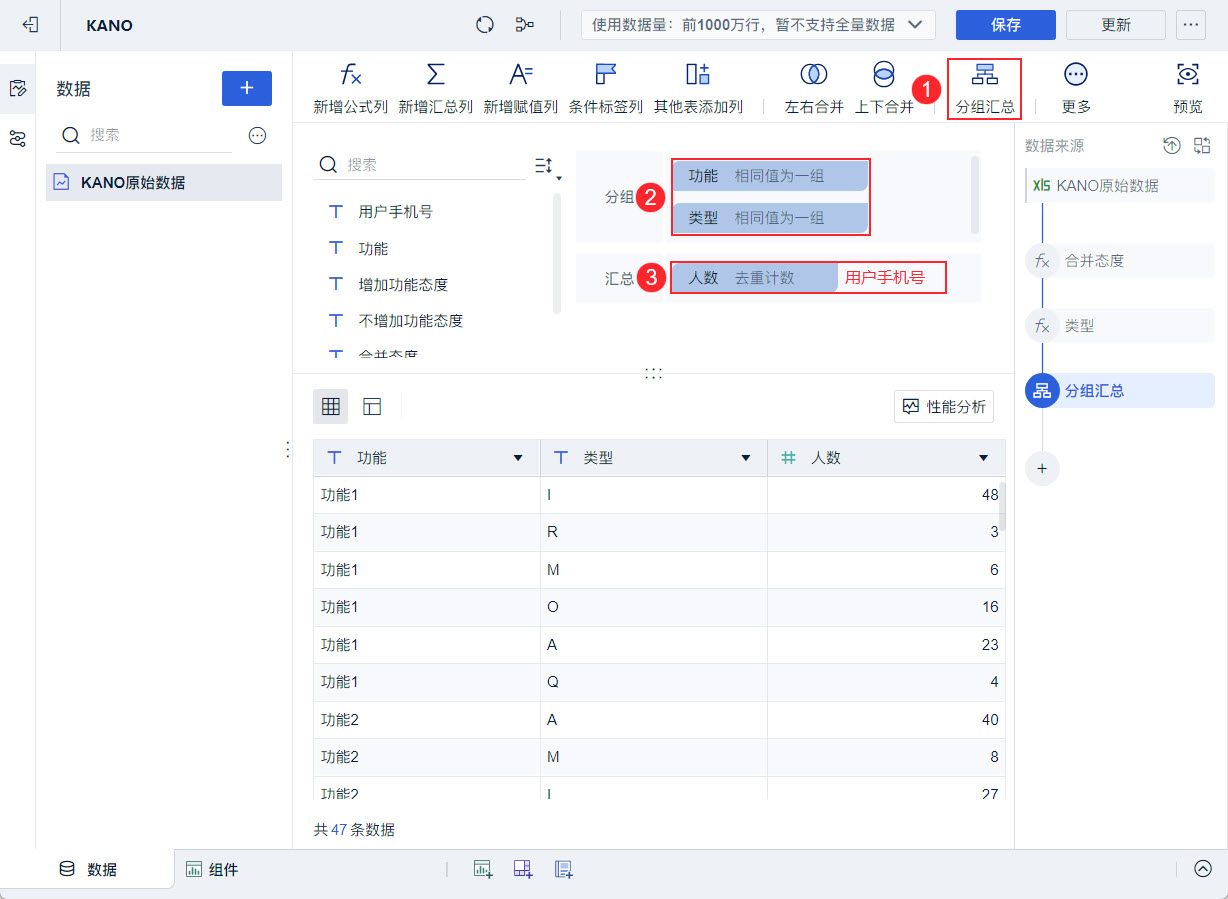The image size is (1228, 899).
Task: Click the refresh circle icon in header
Action: pyautogui.click(x=485, y=25)
